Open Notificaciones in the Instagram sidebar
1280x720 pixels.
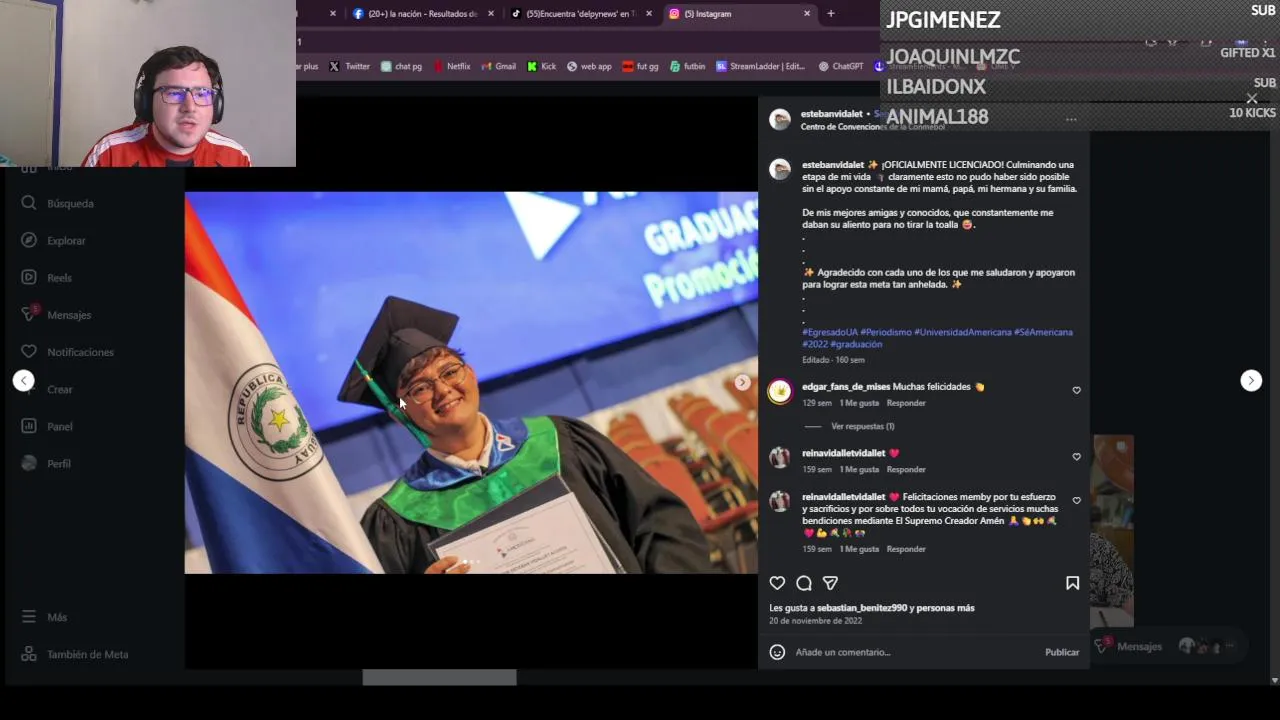pos(80,352)
